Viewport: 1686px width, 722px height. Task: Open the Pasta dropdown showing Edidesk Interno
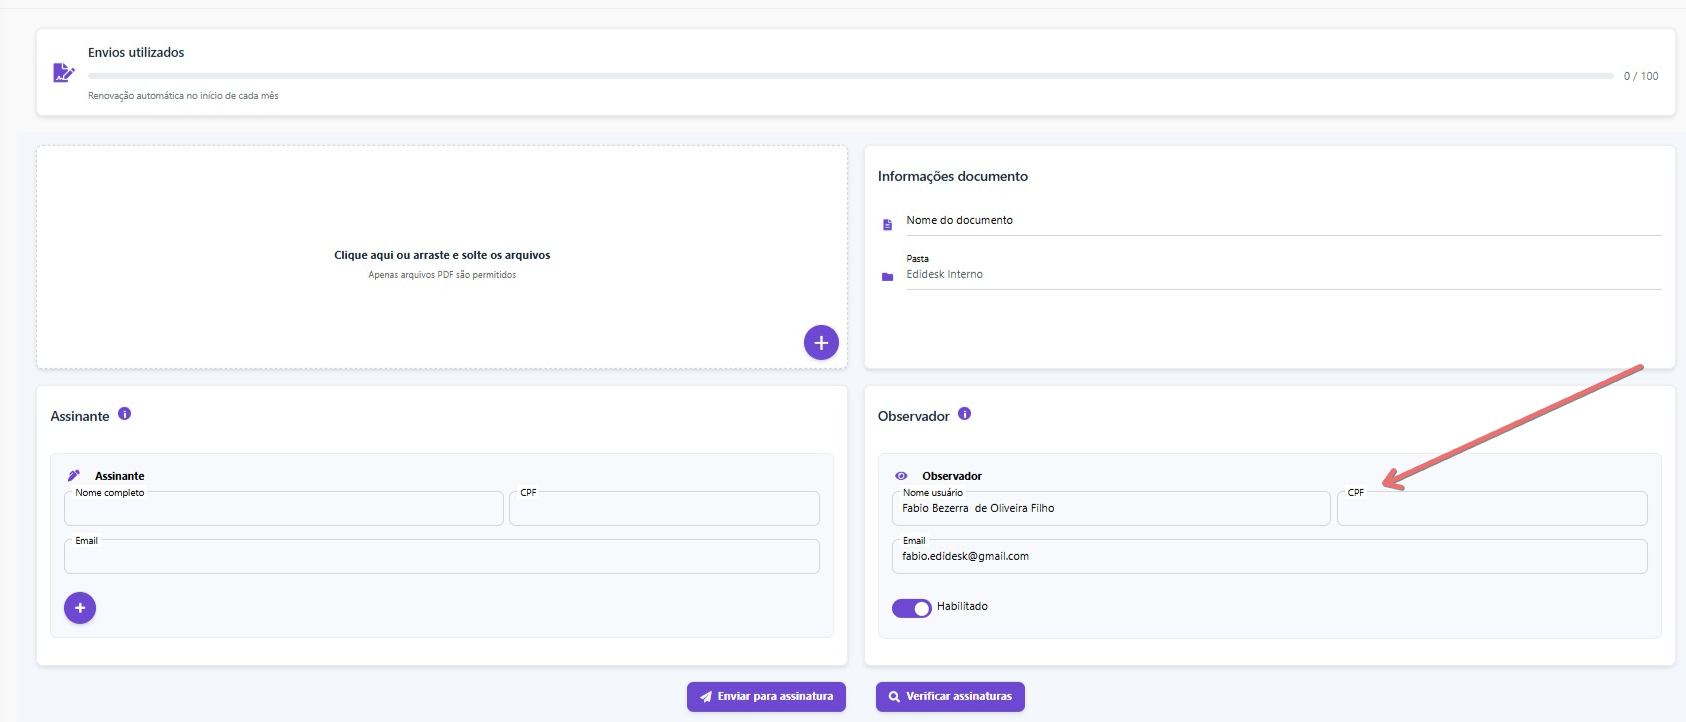1282,275
